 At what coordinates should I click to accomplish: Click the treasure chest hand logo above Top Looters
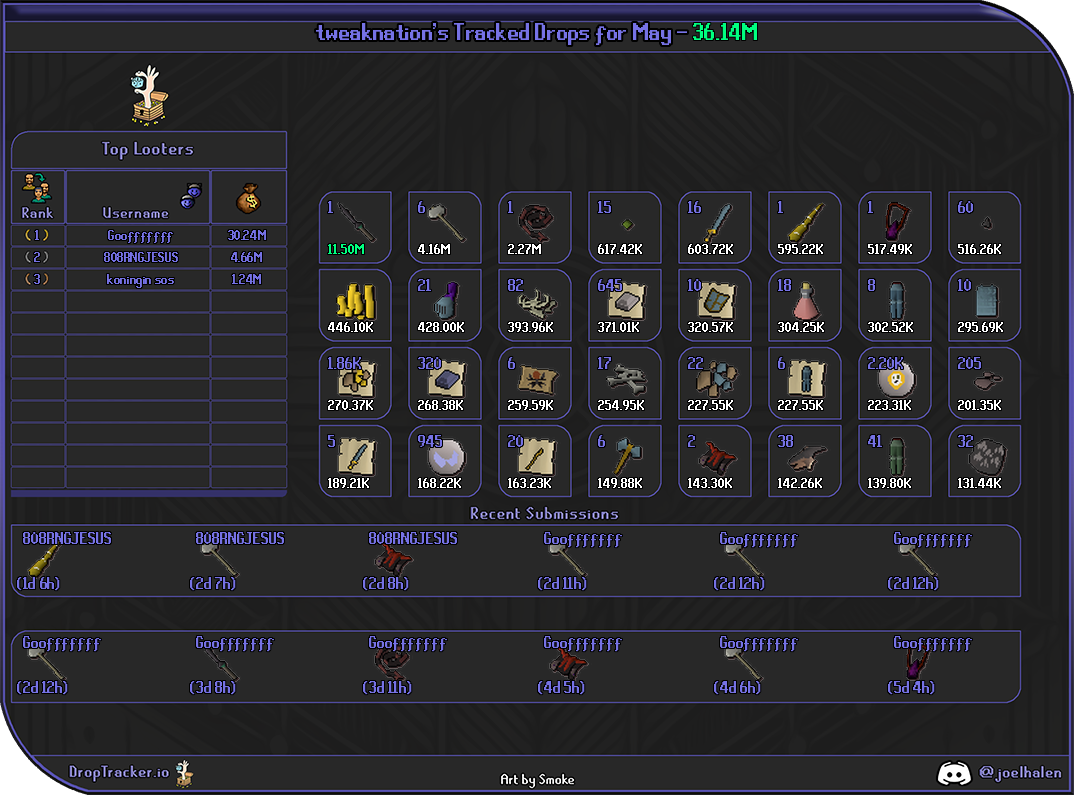149,95
